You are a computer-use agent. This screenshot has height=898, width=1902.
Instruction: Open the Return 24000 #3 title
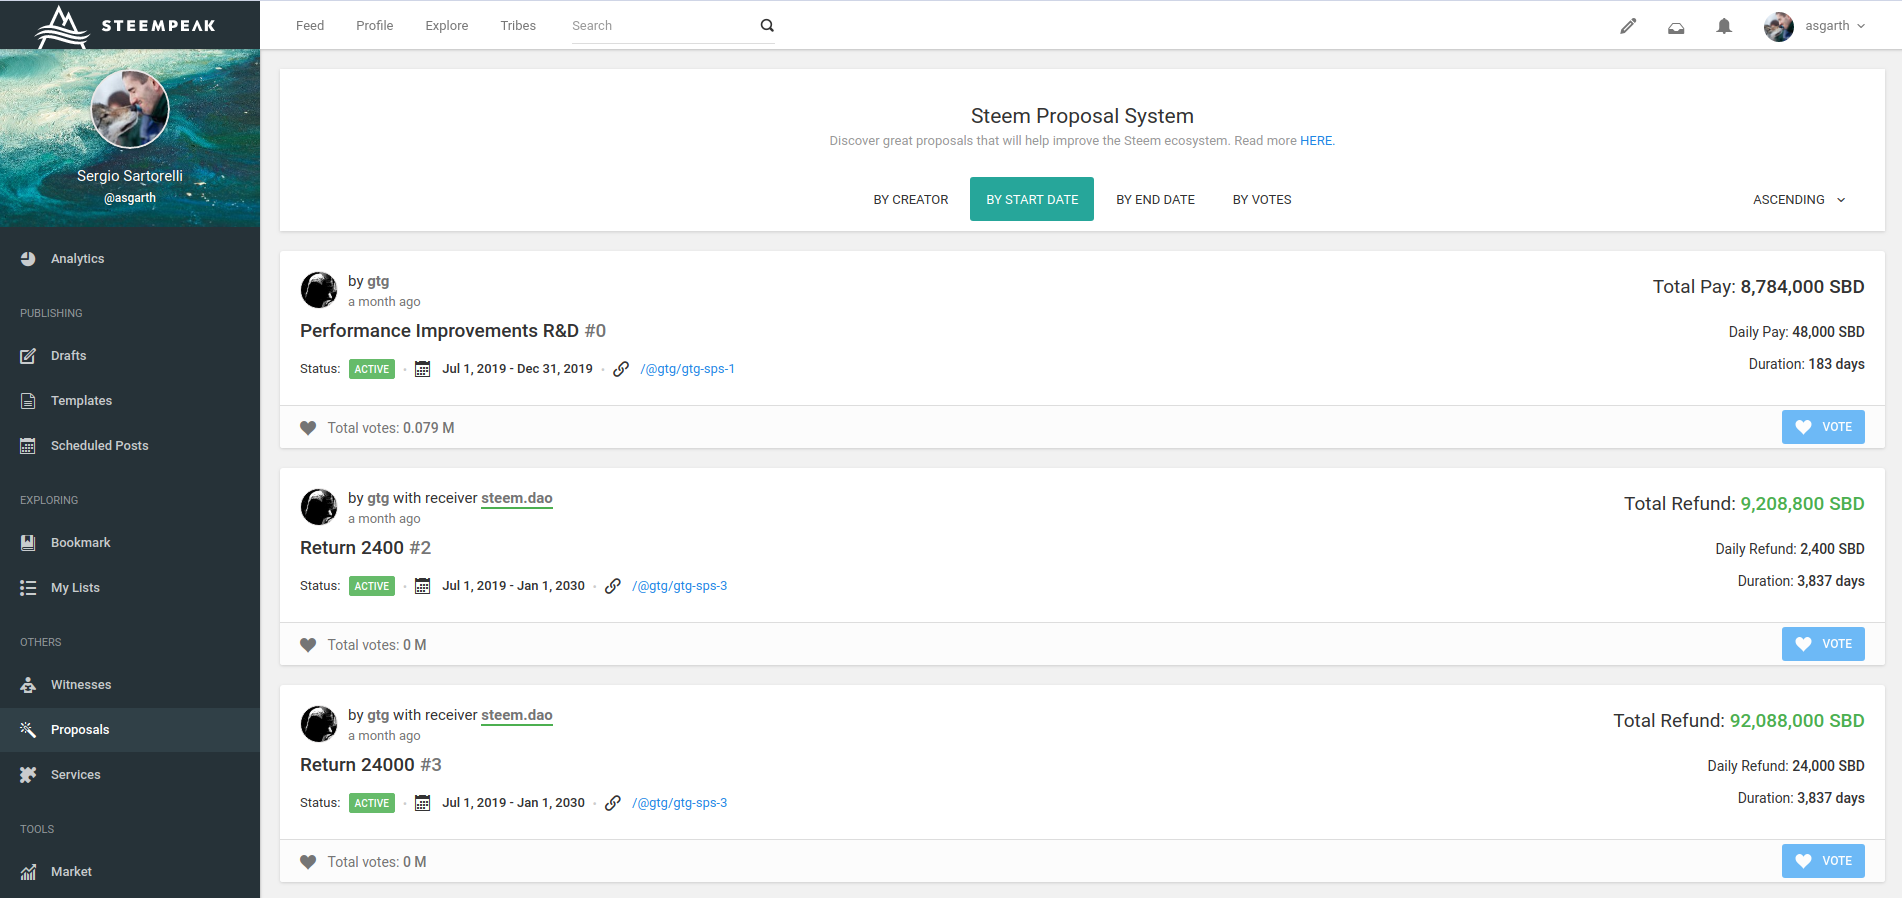coord(371,765)
